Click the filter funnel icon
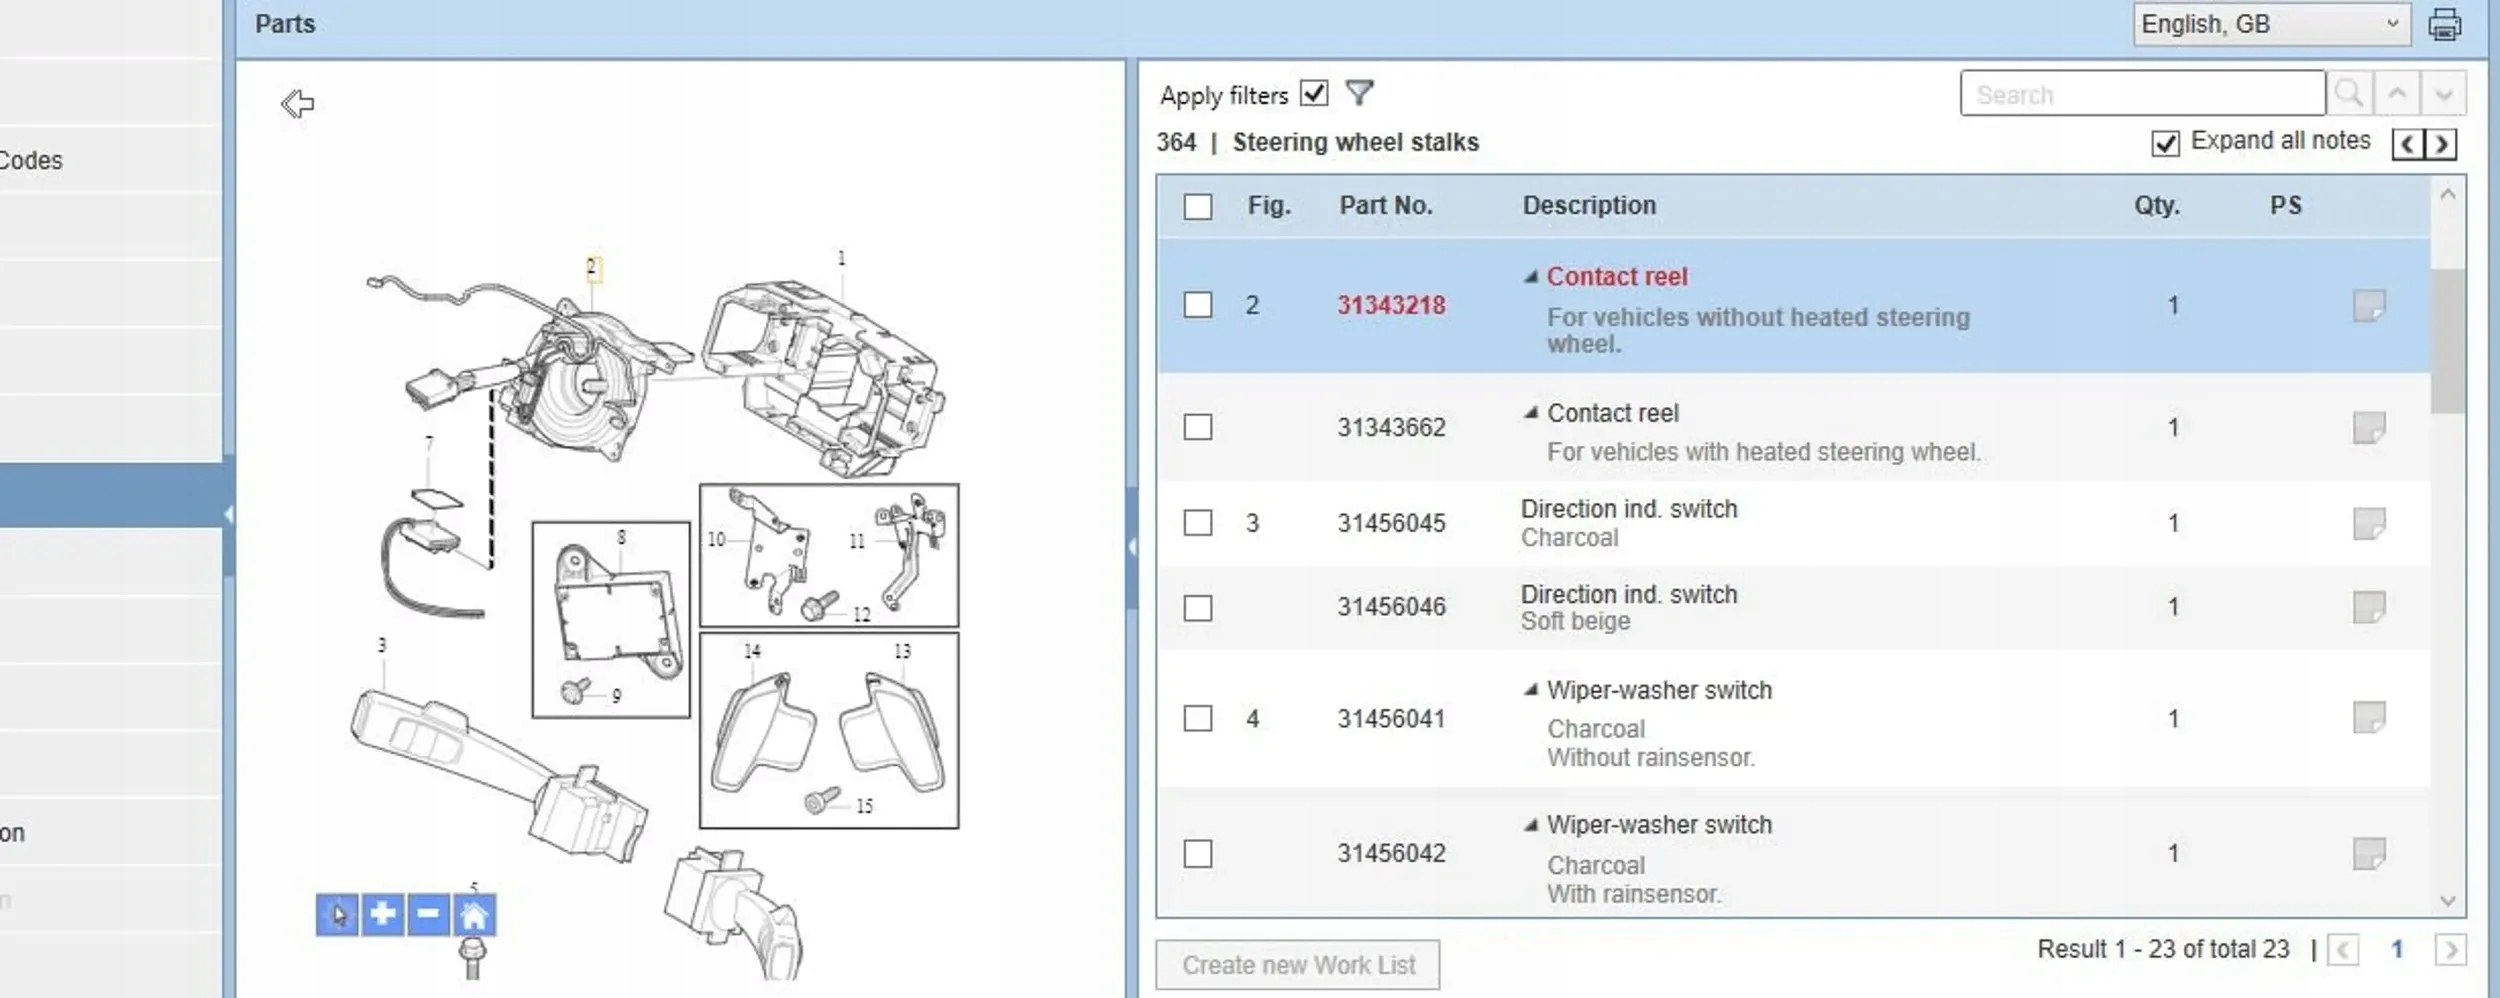 point(1359,93)
